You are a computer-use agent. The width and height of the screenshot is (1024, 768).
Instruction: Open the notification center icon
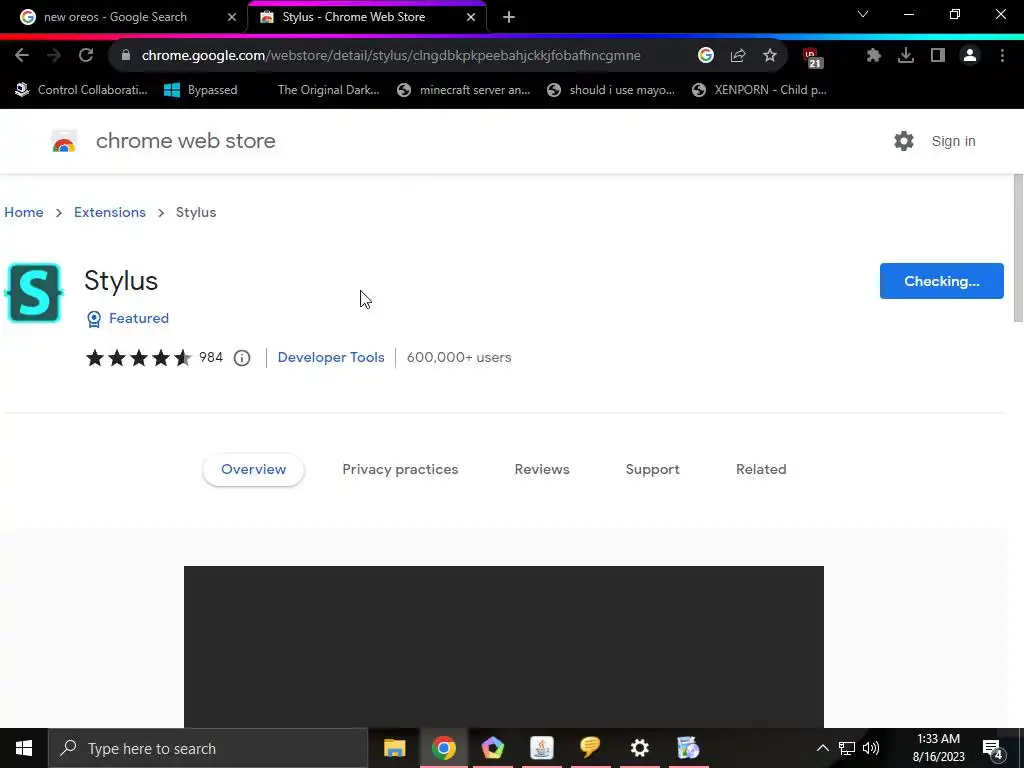pos(993,748)
